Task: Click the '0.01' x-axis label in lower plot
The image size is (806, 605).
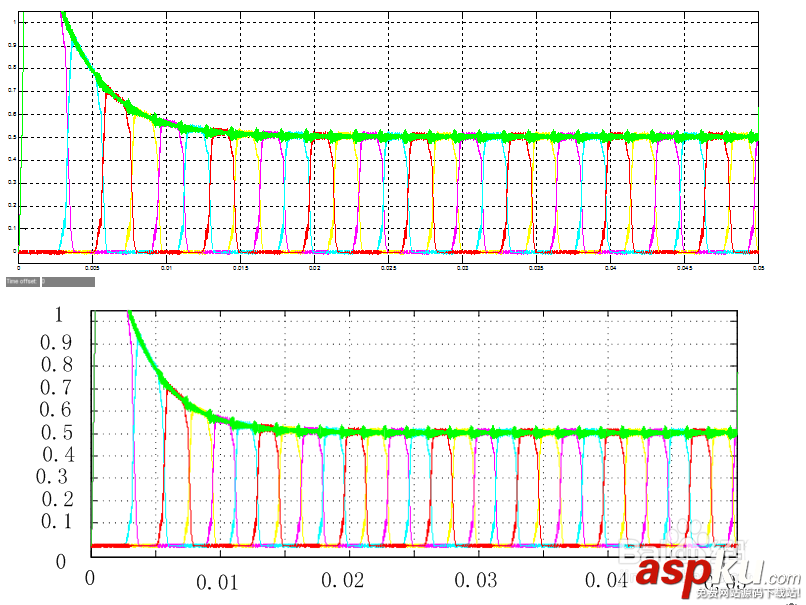Action: (x=217, y=582)
